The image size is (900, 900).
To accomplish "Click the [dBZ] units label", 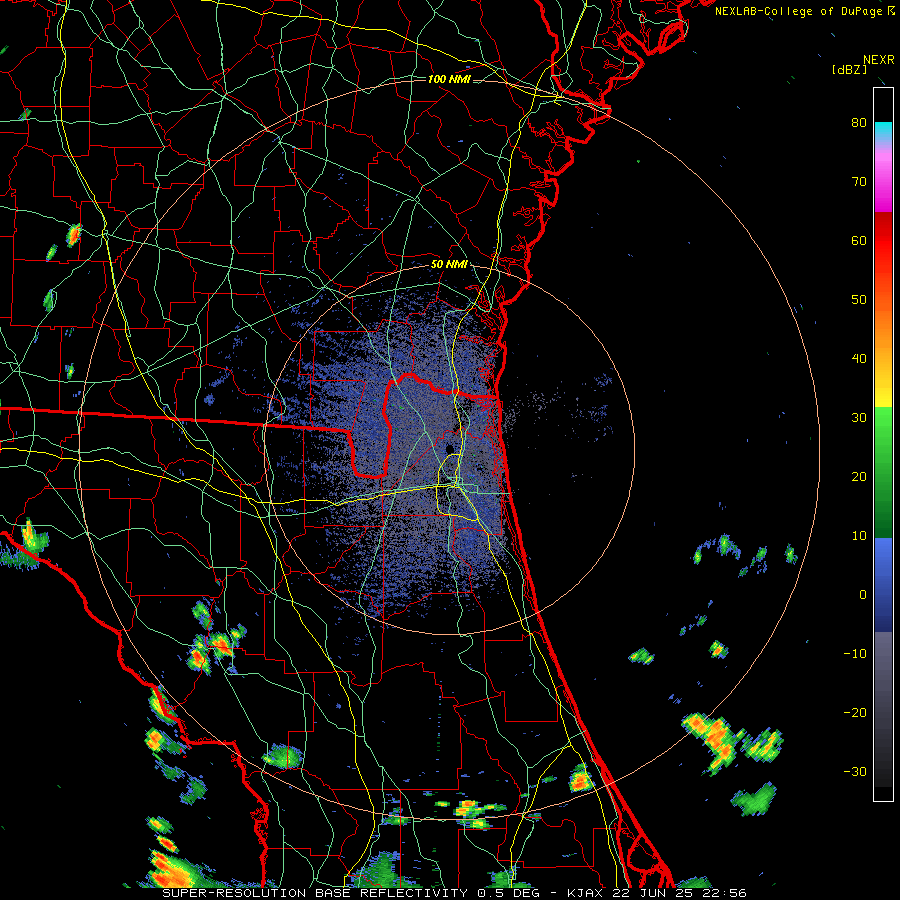I will pos(849,70).
